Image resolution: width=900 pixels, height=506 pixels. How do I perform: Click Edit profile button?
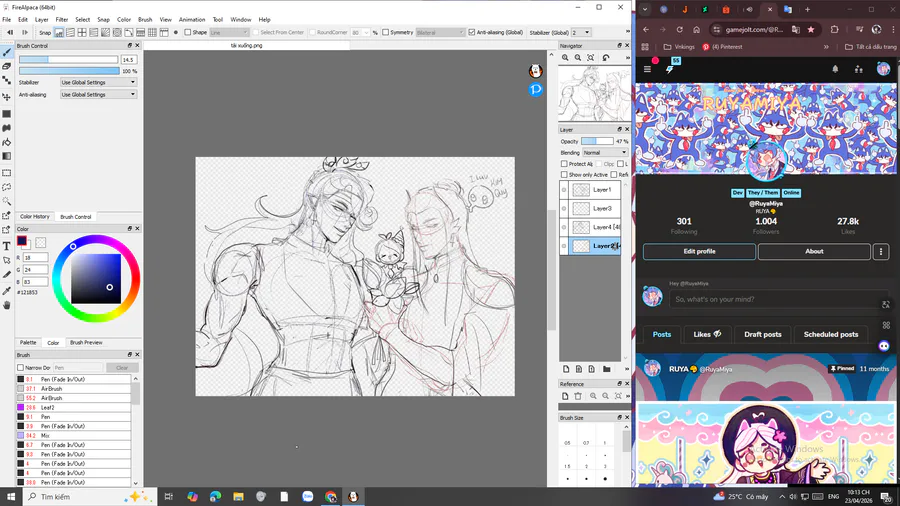tap(699, 251)
